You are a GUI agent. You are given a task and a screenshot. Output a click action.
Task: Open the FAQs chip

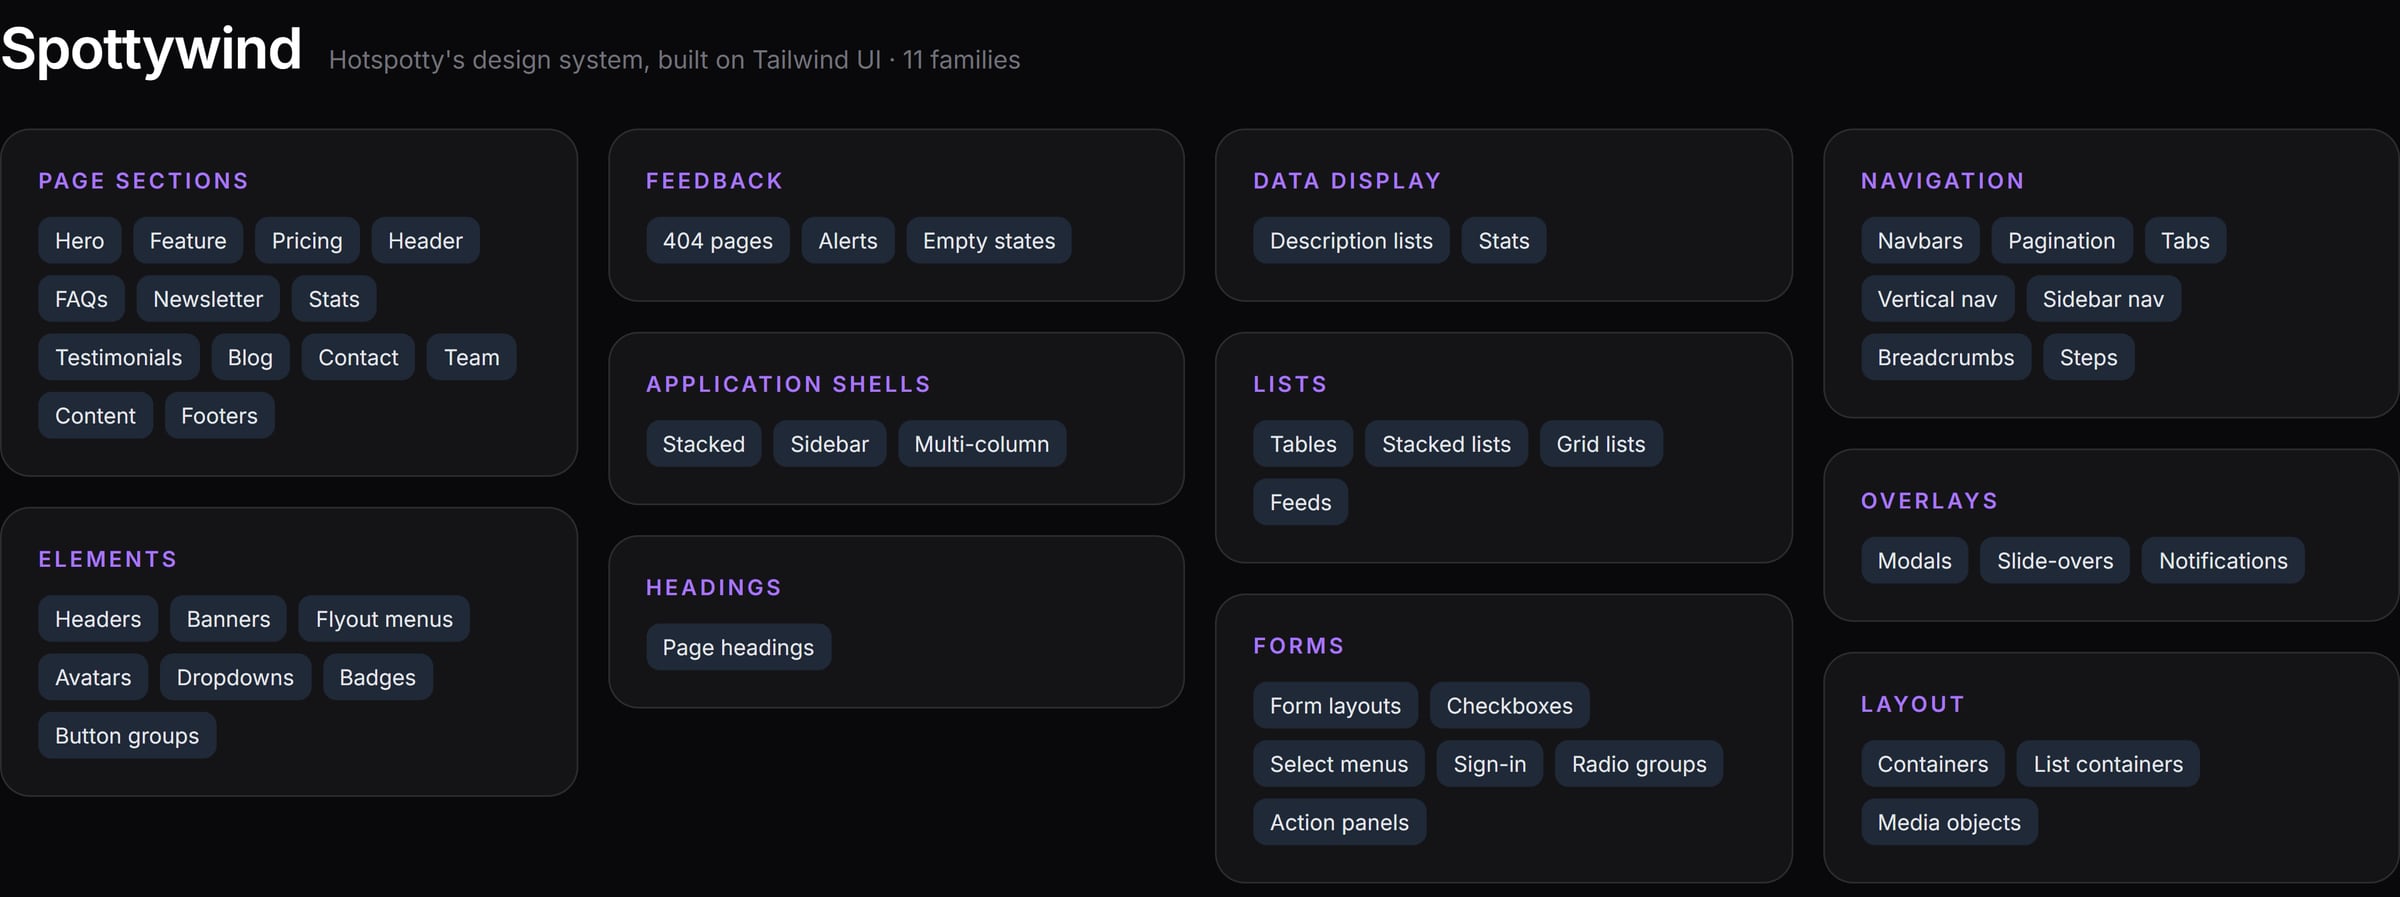(x=81, y=299)
